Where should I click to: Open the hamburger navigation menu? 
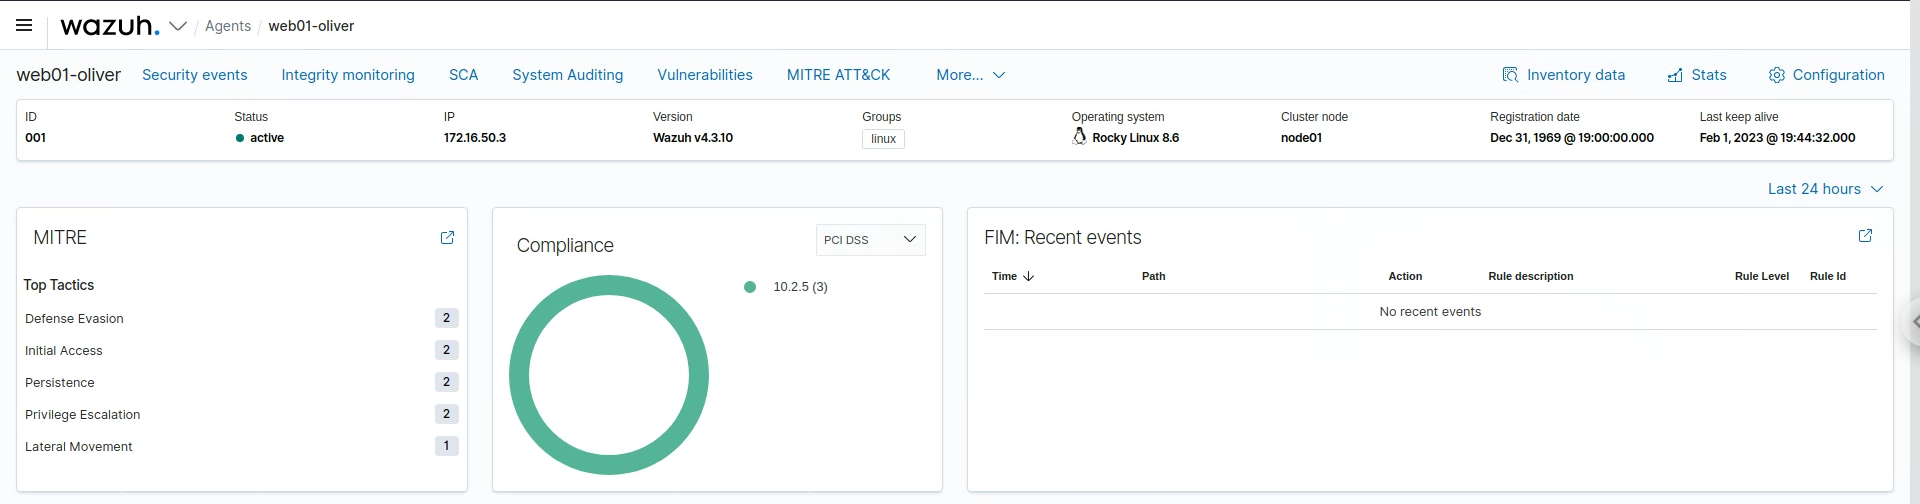[x=24, y=25]
